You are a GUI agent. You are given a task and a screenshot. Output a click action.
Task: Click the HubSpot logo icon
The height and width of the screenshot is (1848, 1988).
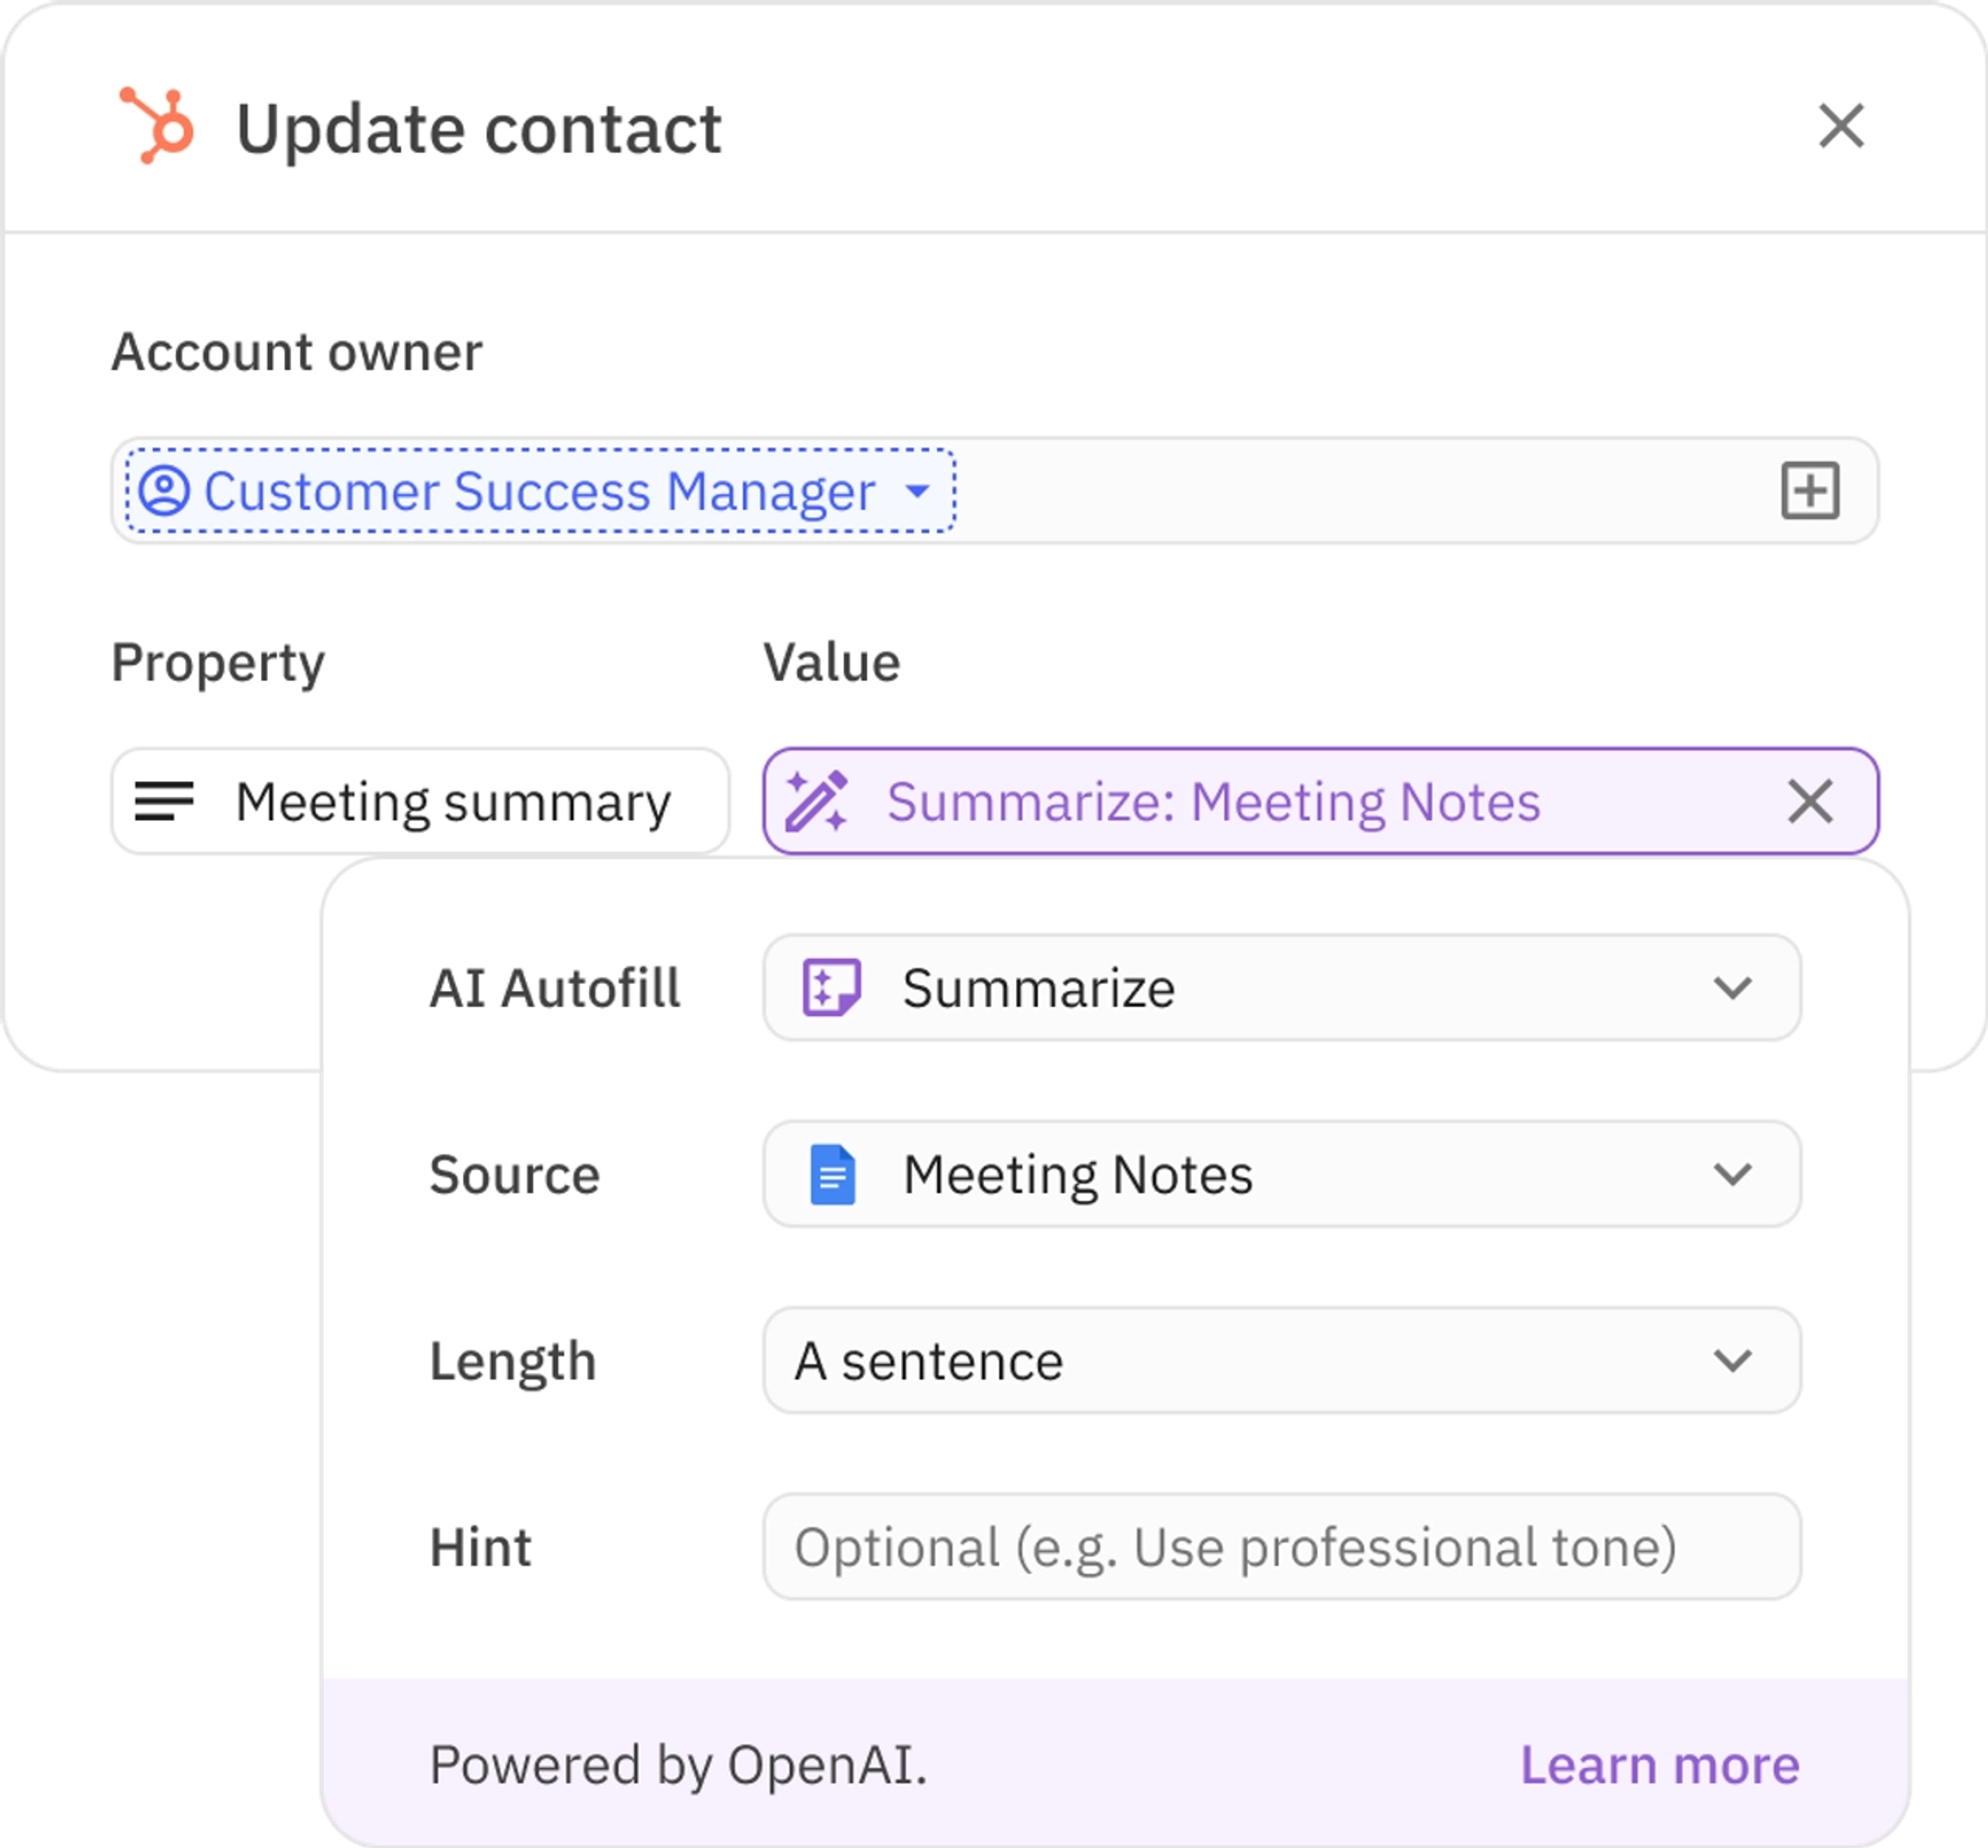(157, 125)
